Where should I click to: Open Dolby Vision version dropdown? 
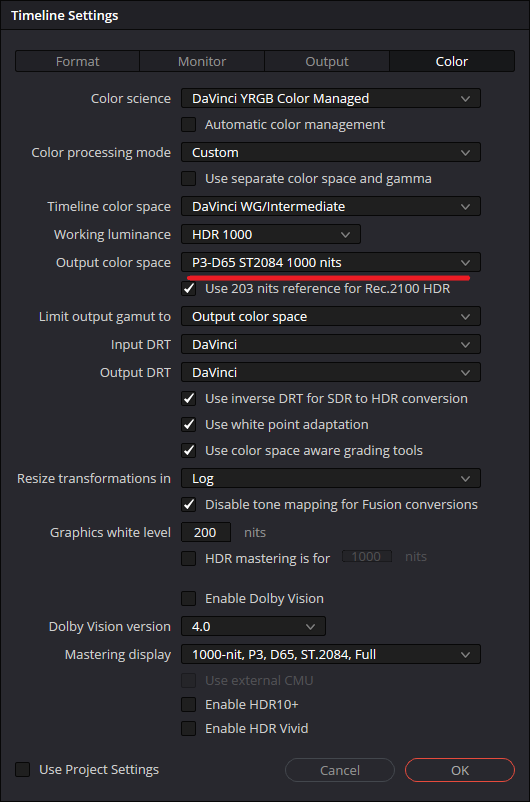click(253, 627)
